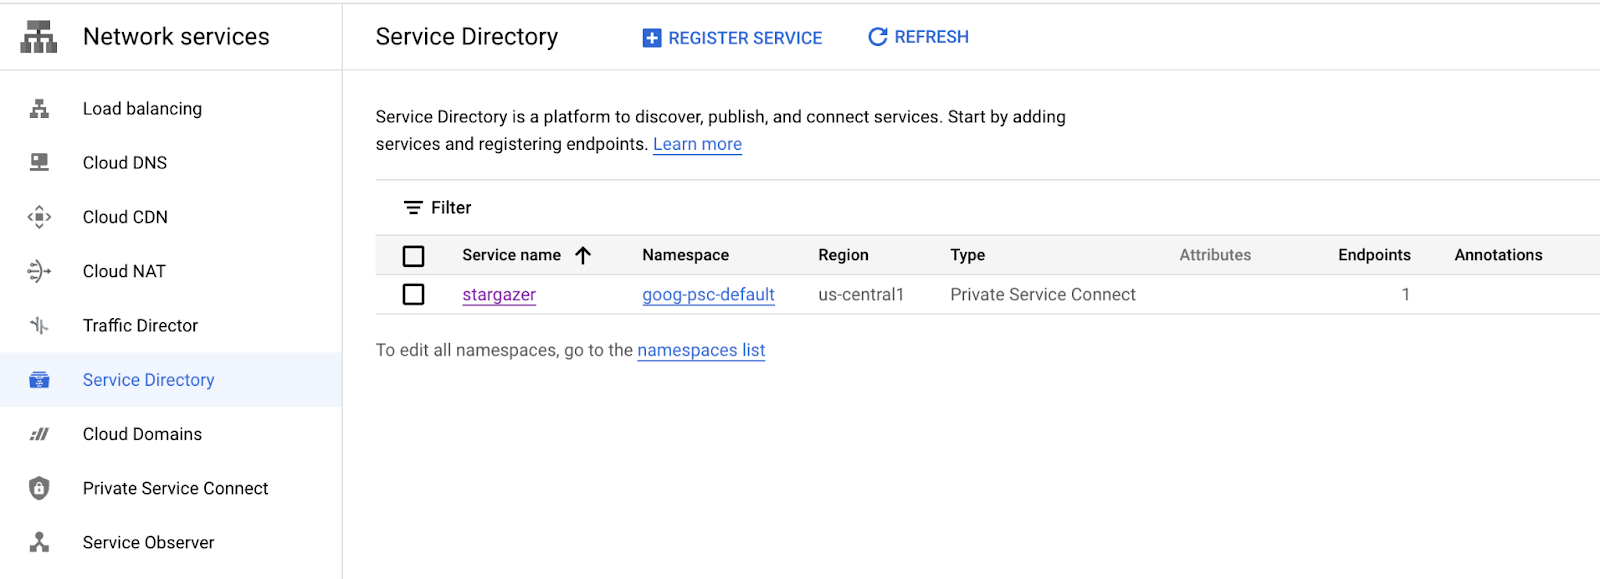Click the Load balancing sidebar icon
The width and height of the screenshot is (1600, 579).
coord(39,109)
